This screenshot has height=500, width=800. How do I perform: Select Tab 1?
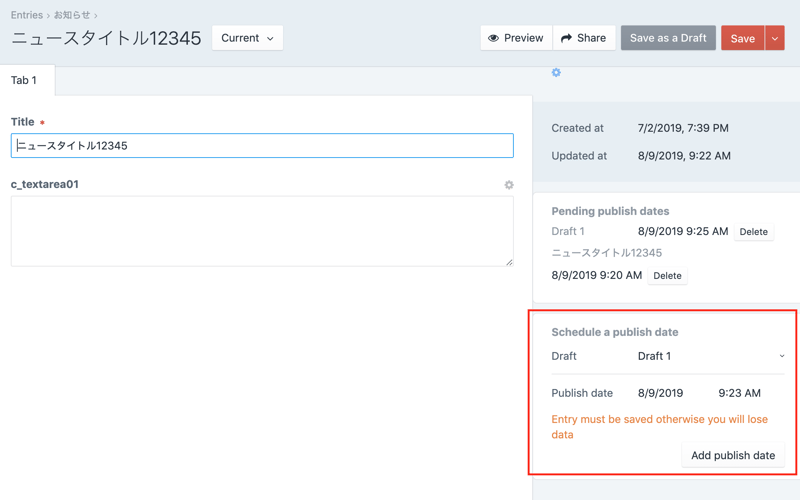pos(24,81)
